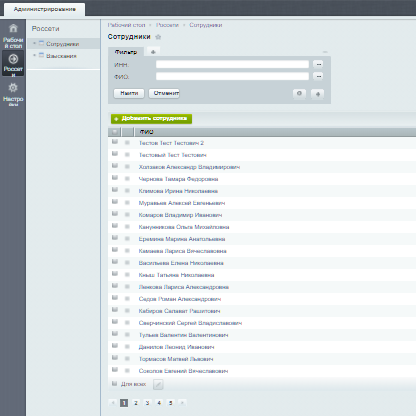
Task: Focus the ИНН filter input field
Action: (x=232, y=64)
